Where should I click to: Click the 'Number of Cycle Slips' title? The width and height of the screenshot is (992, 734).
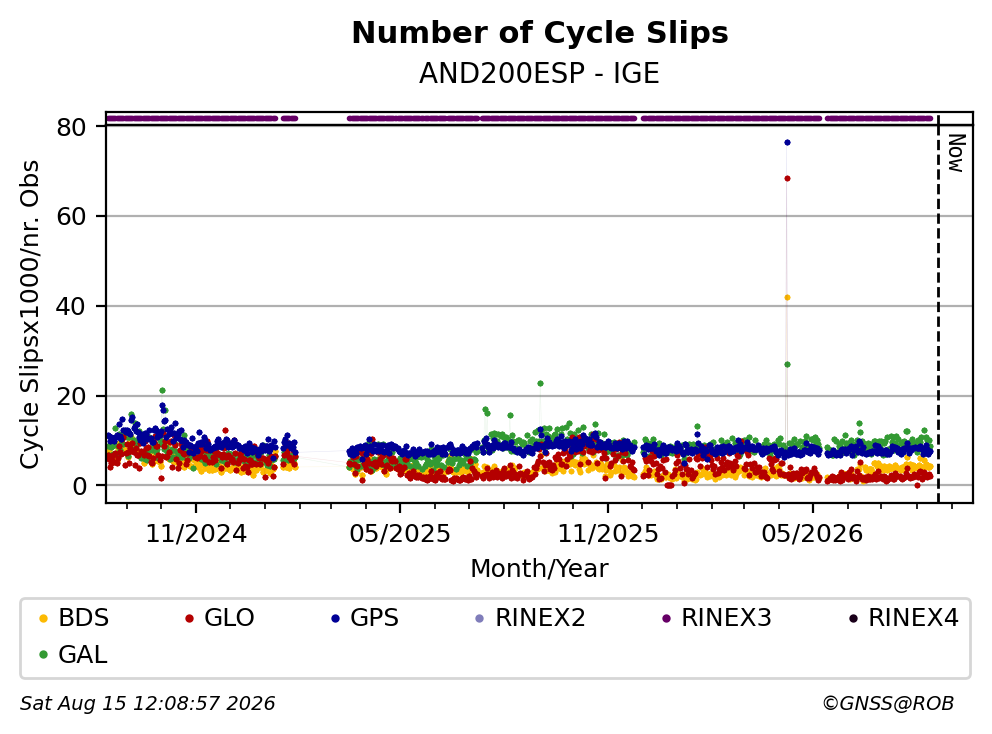click(540, 33)
